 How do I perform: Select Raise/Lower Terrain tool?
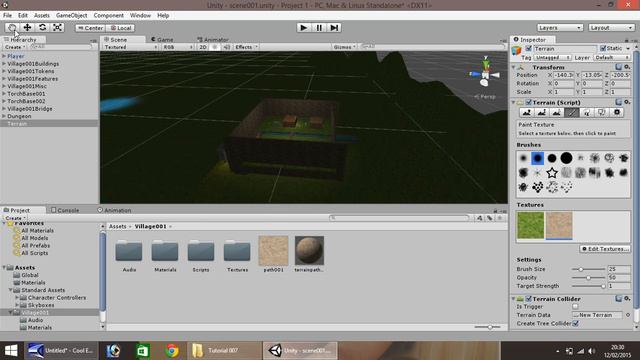(x=527, y=113)
